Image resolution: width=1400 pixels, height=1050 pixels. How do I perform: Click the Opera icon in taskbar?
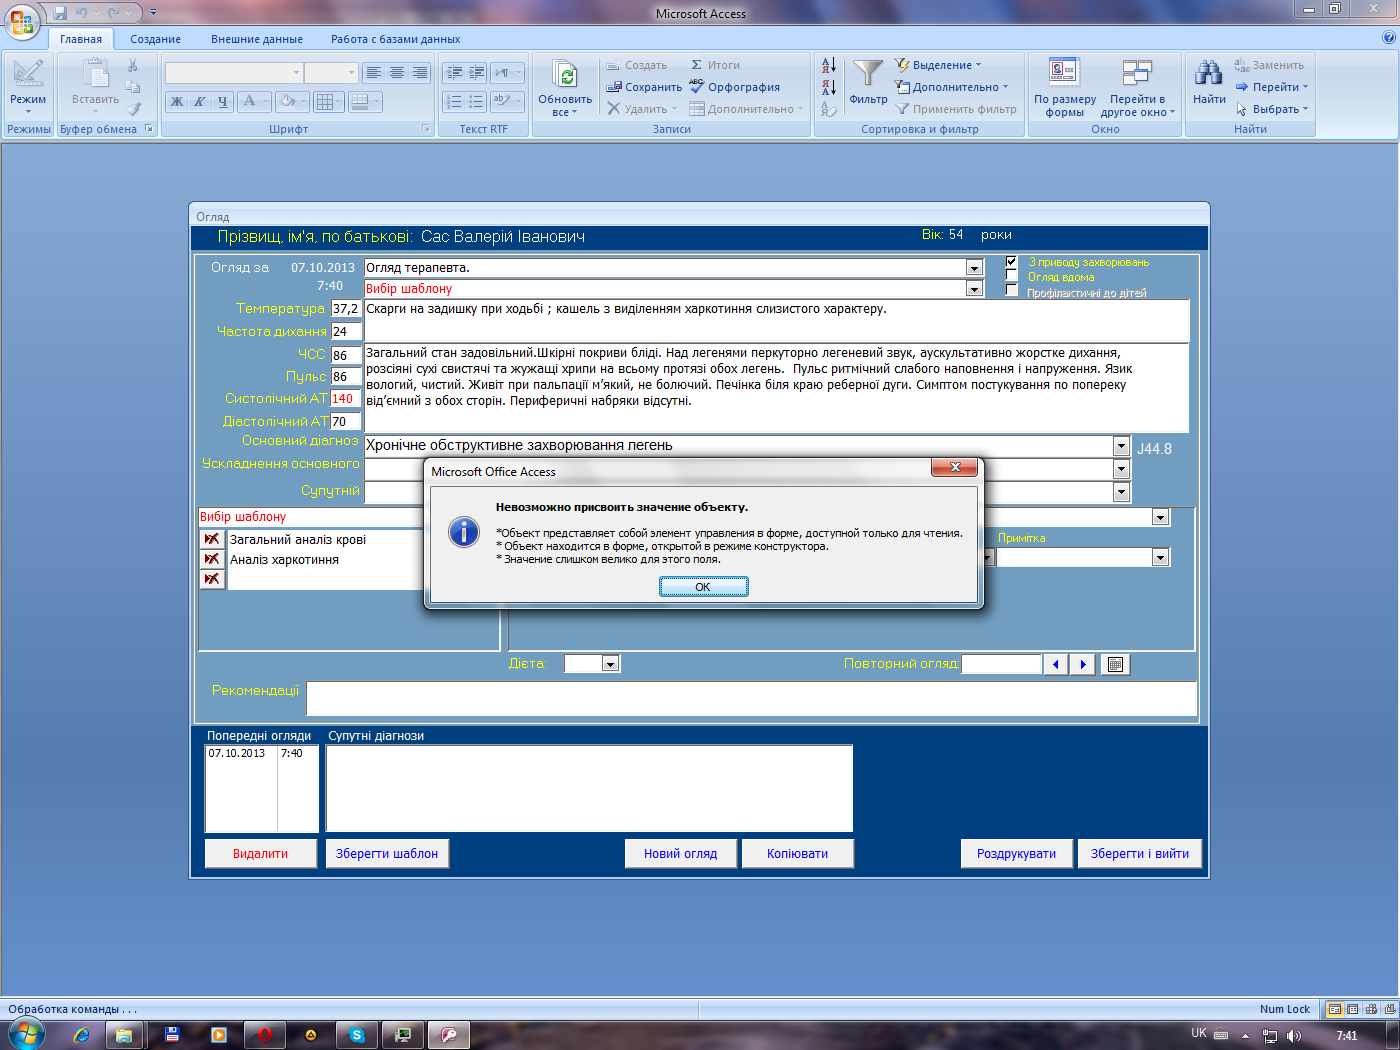[x=265, y=1035]
